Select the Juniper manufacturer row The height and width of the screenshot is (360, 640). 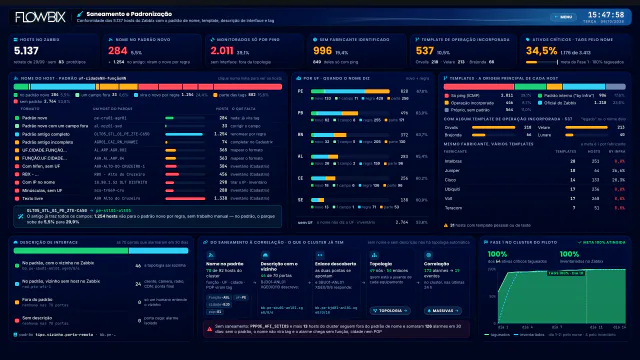tap(535, 171)
